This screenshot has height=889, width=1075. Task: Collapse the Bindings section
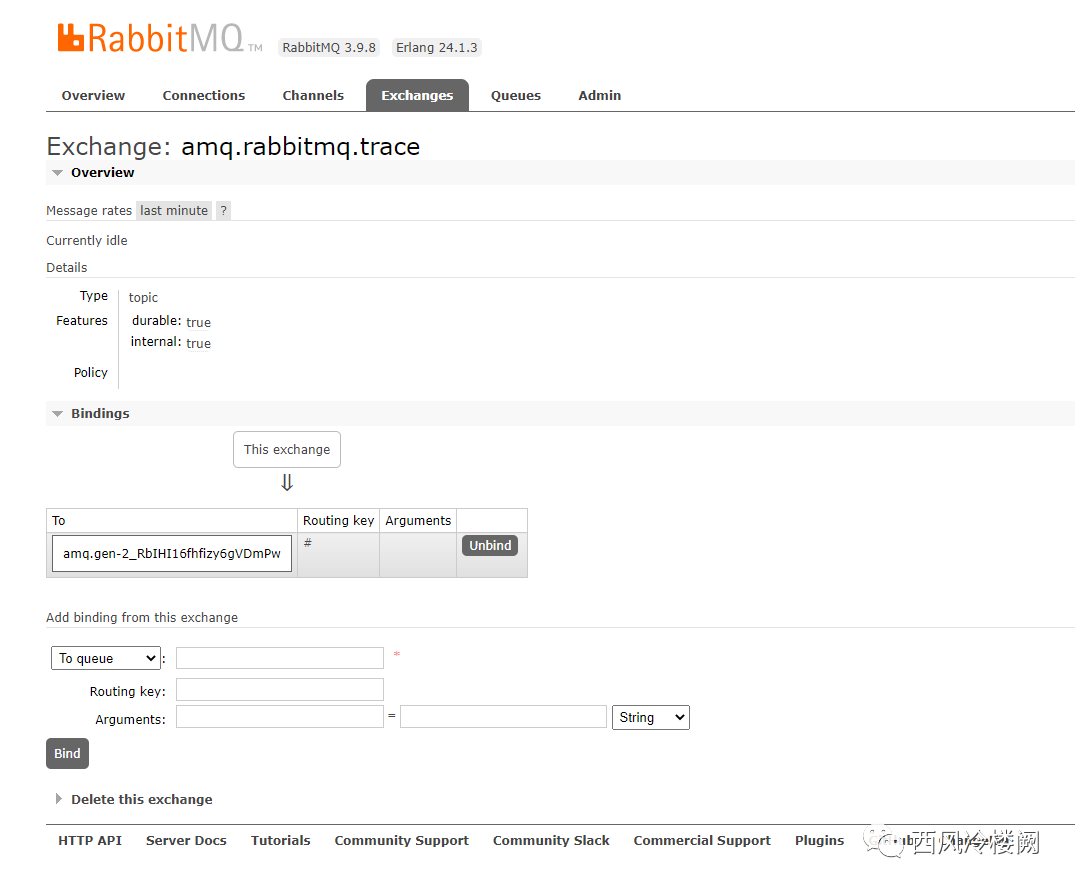pos(100,413)
